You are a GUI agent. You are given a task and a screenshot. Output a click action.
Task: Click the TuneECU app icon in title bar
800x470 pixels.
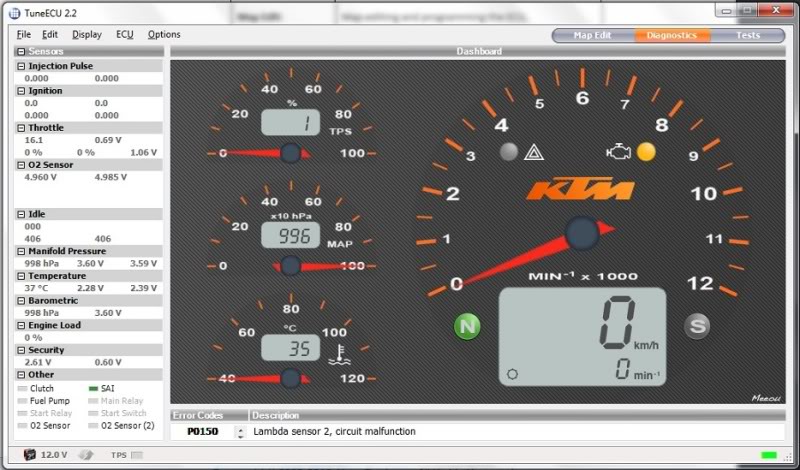(14, 13)
